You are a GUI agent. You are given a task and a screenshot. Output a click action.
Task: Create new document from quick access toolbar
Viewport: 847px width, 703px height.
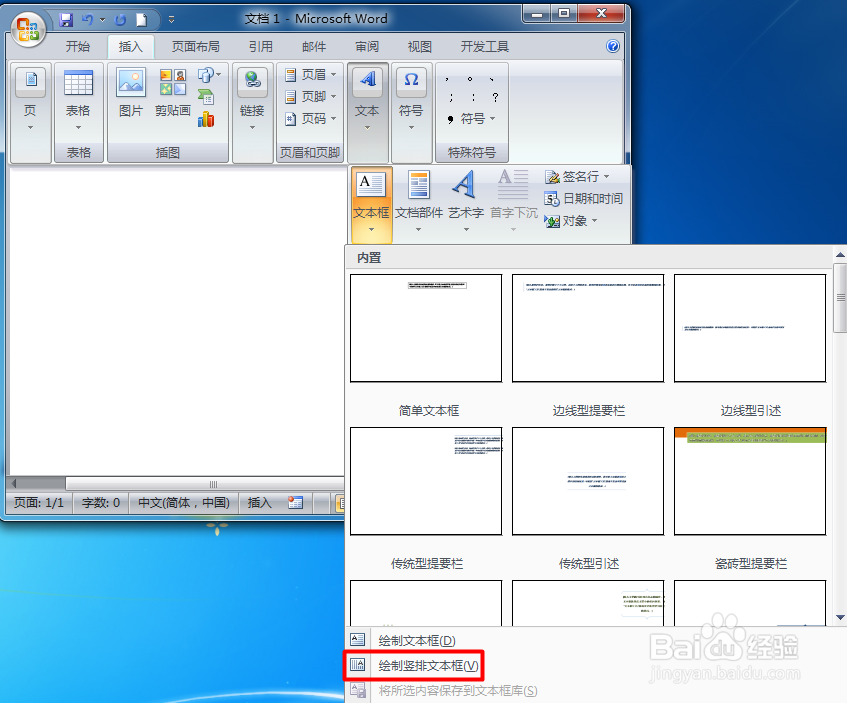click(x=142, y=20)
